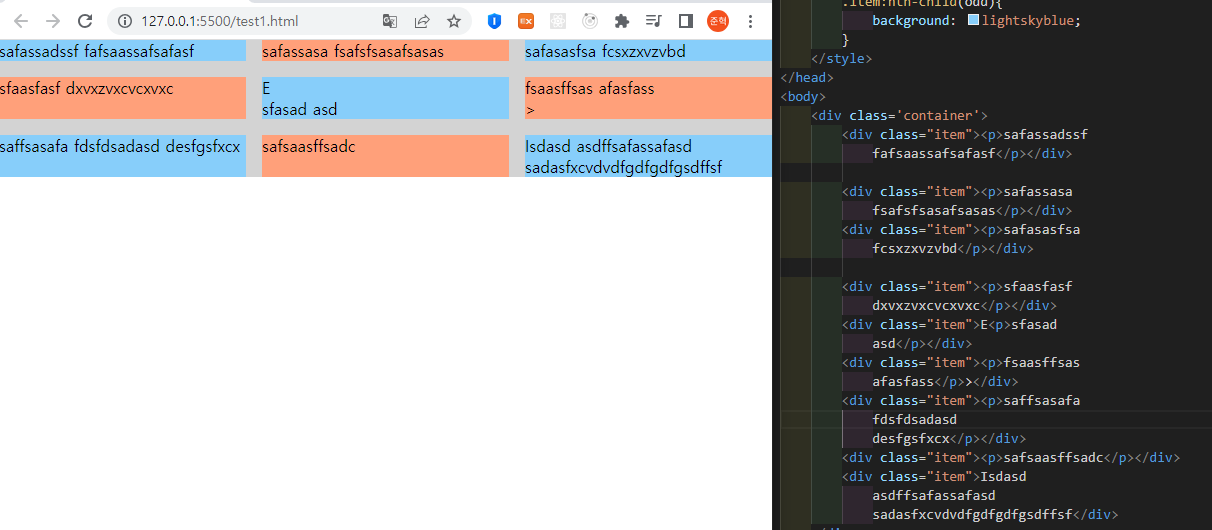The image size is (1212, 530).
Task: Open Chrome three-dot menu
Action: pos(751,21)
